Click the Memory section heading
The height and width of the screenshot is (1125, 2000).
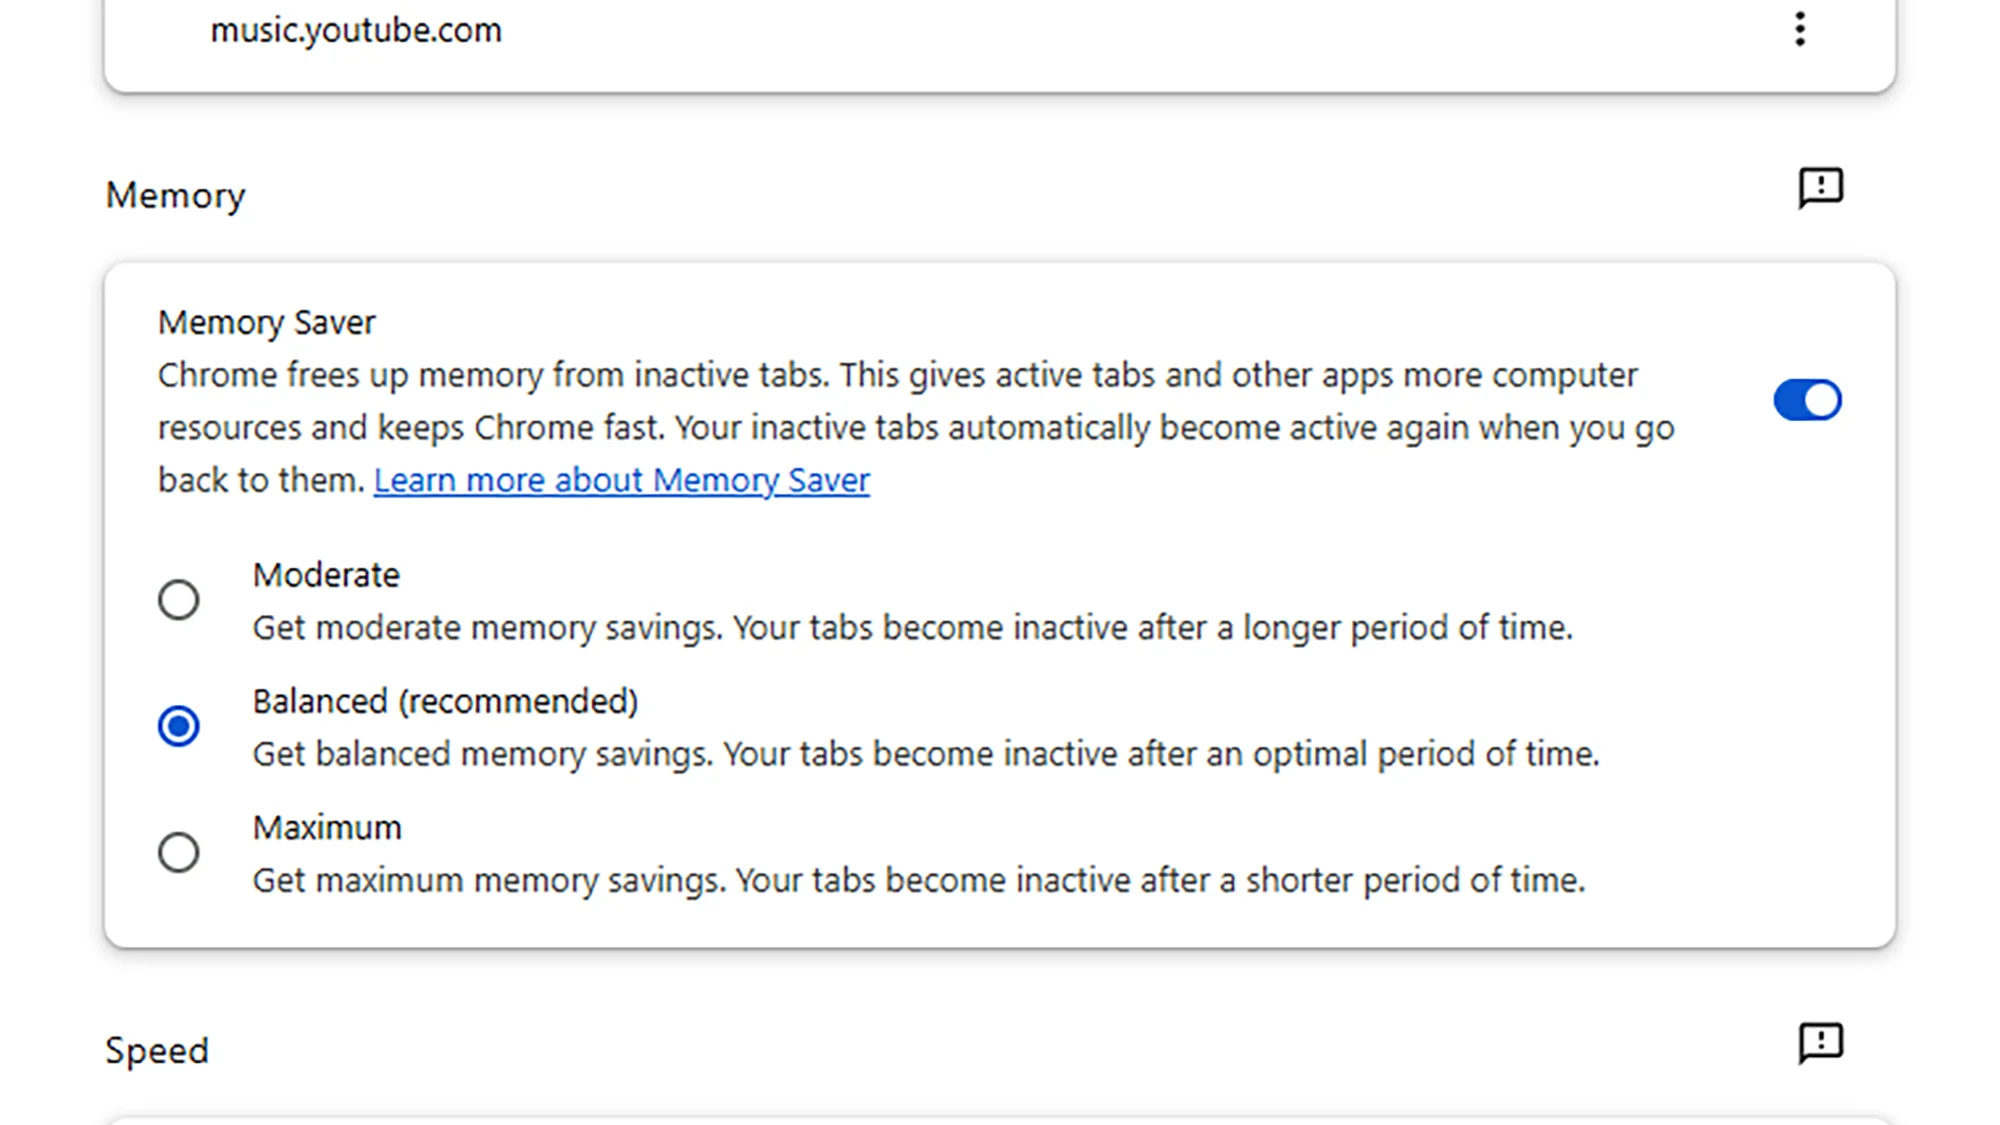(x=175, y=195)
